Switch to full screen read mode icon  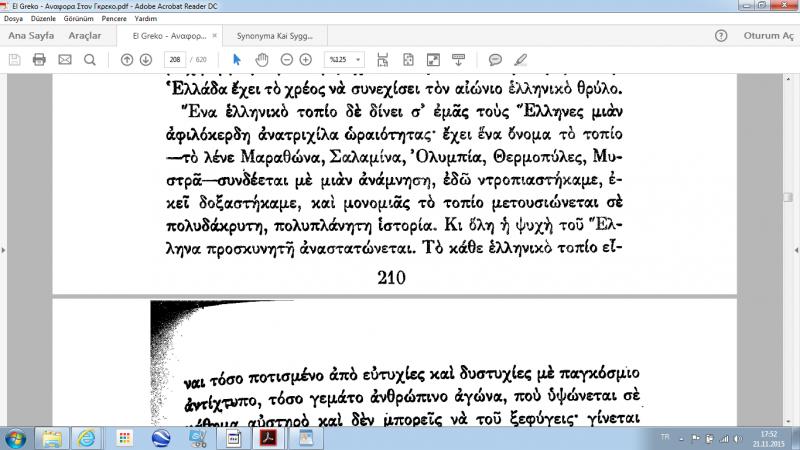[433, 60]
